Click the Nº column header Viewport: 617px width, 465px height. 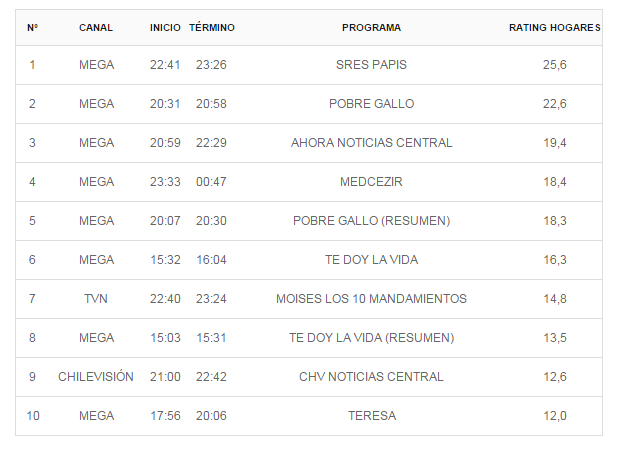[x=32, y=28]
